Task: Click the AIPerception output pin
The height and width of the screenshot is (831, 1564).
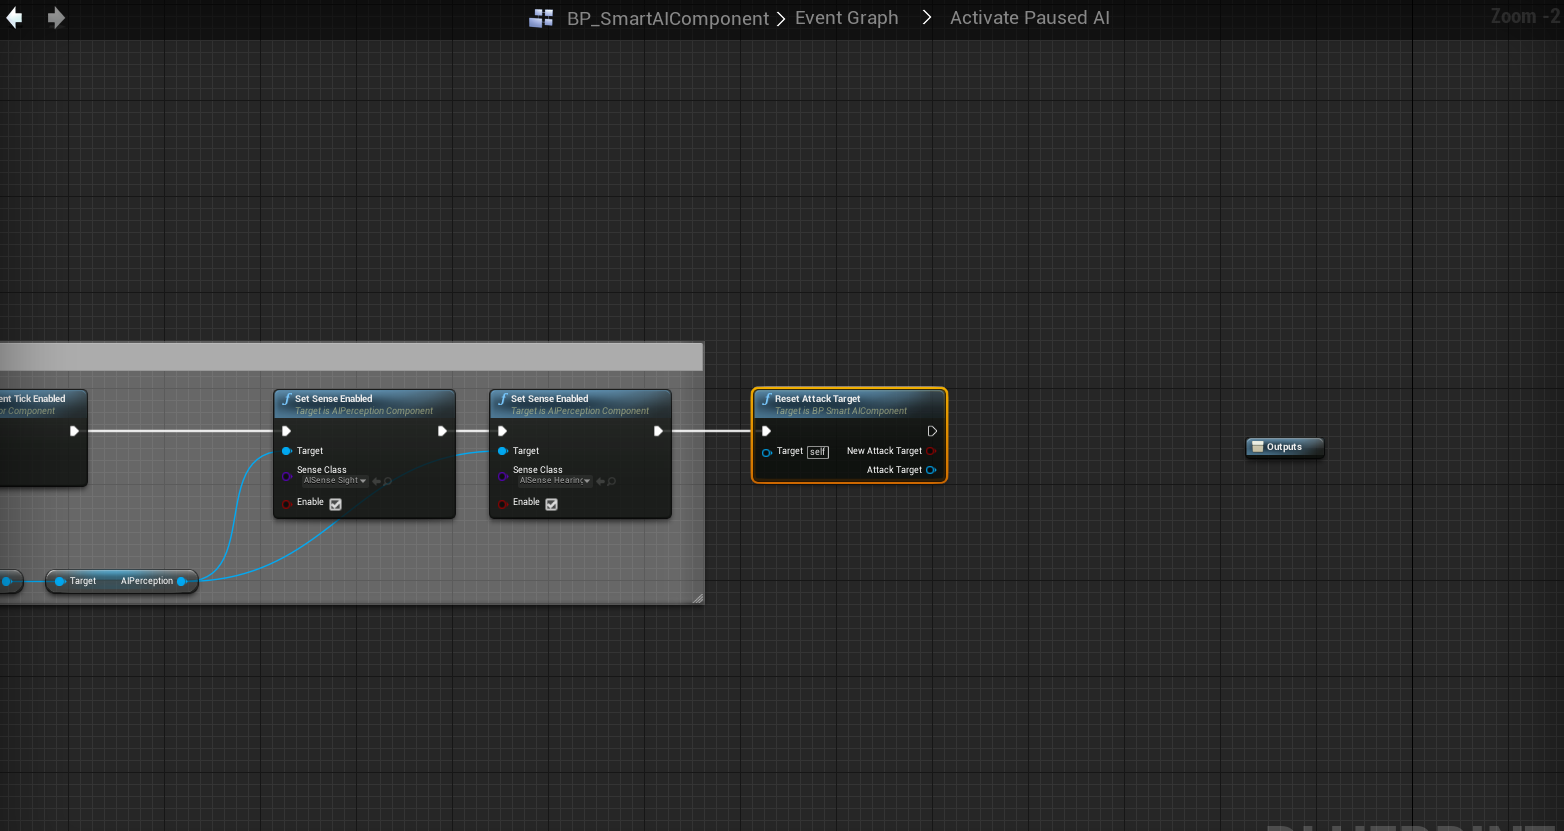Action: (182, 581)
